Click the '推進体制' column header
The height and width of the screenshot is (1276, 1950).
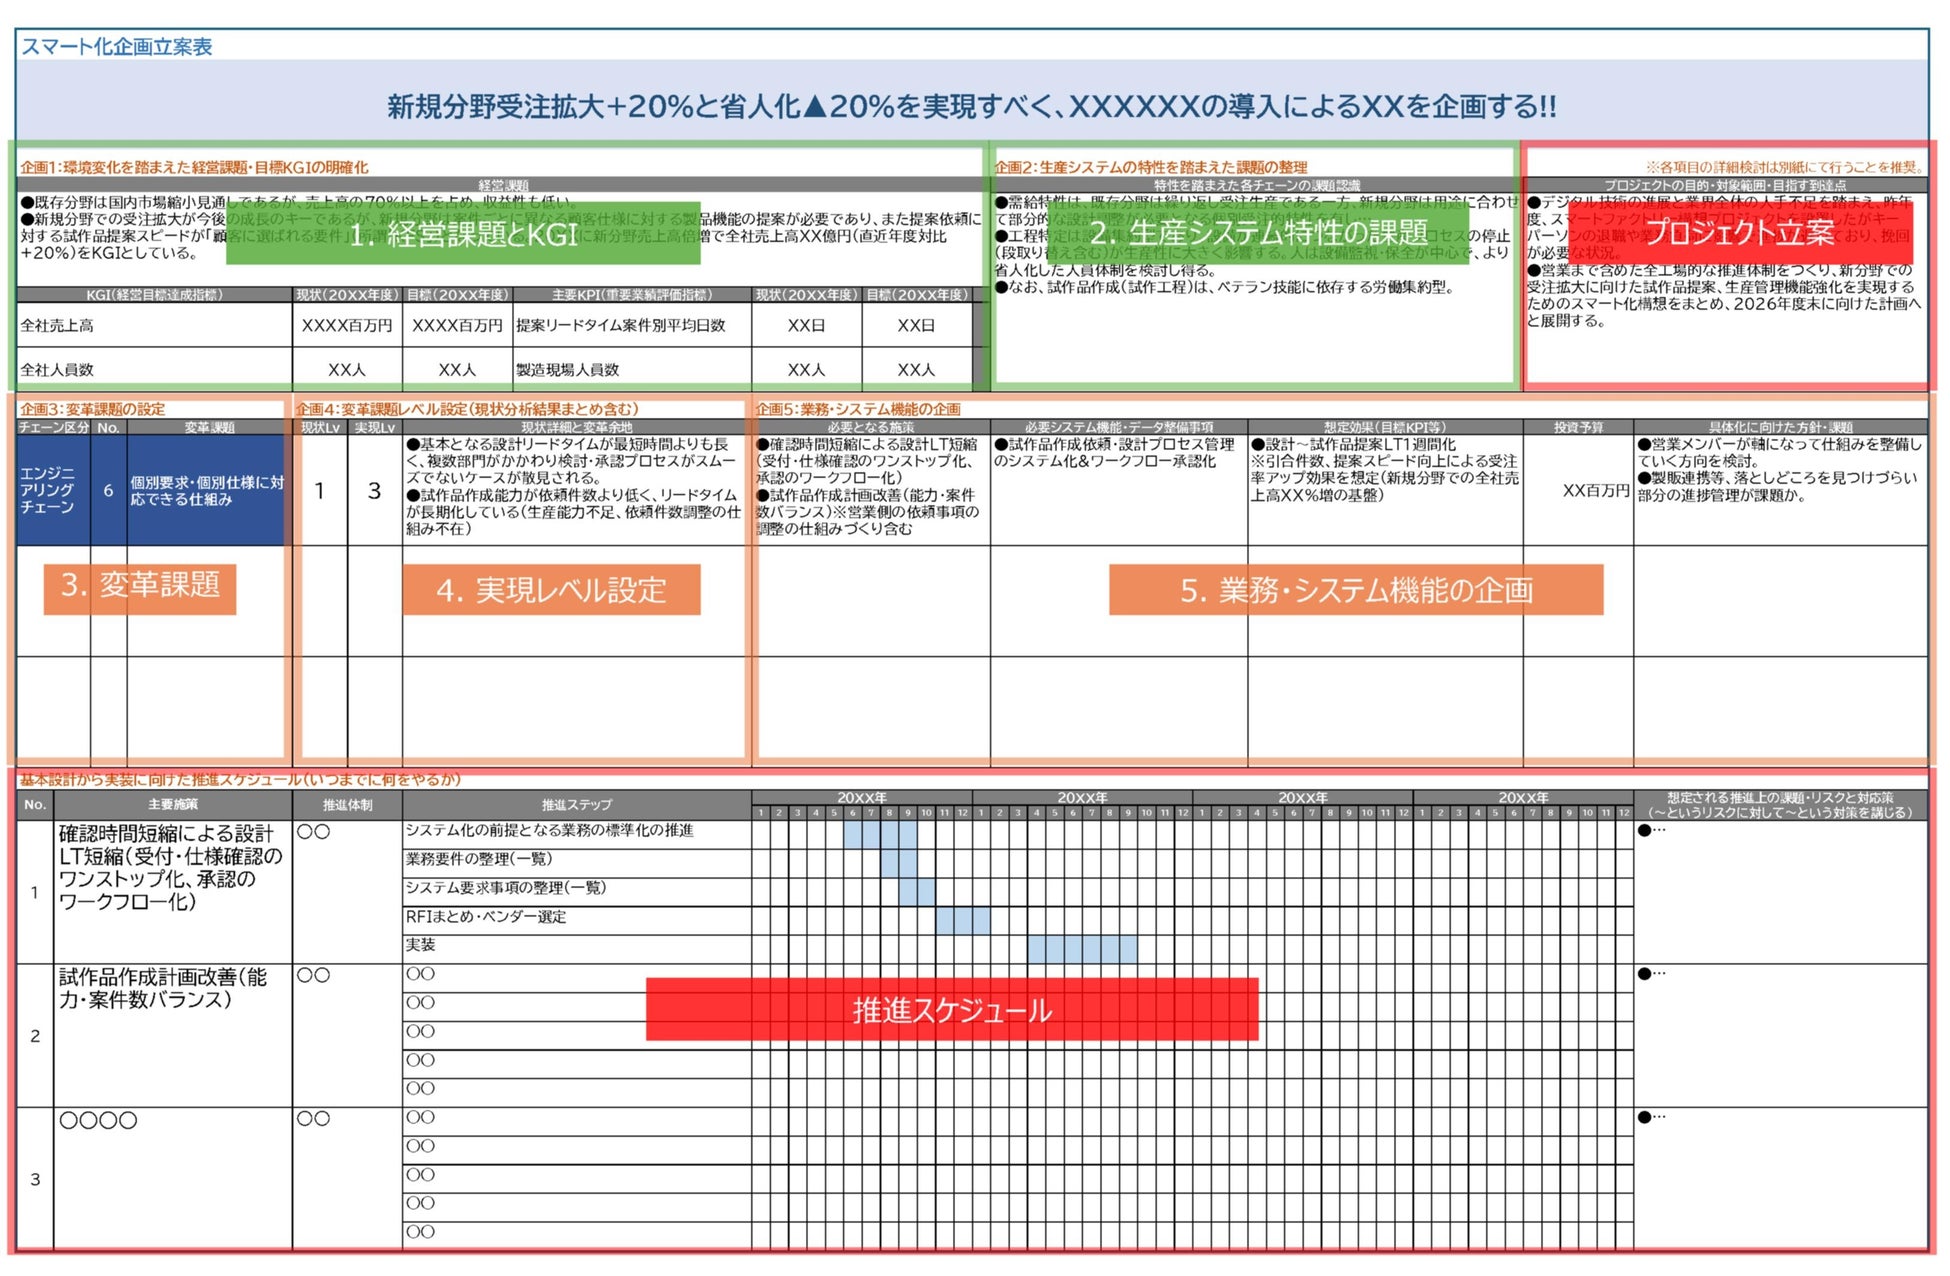tap(347, 805)
